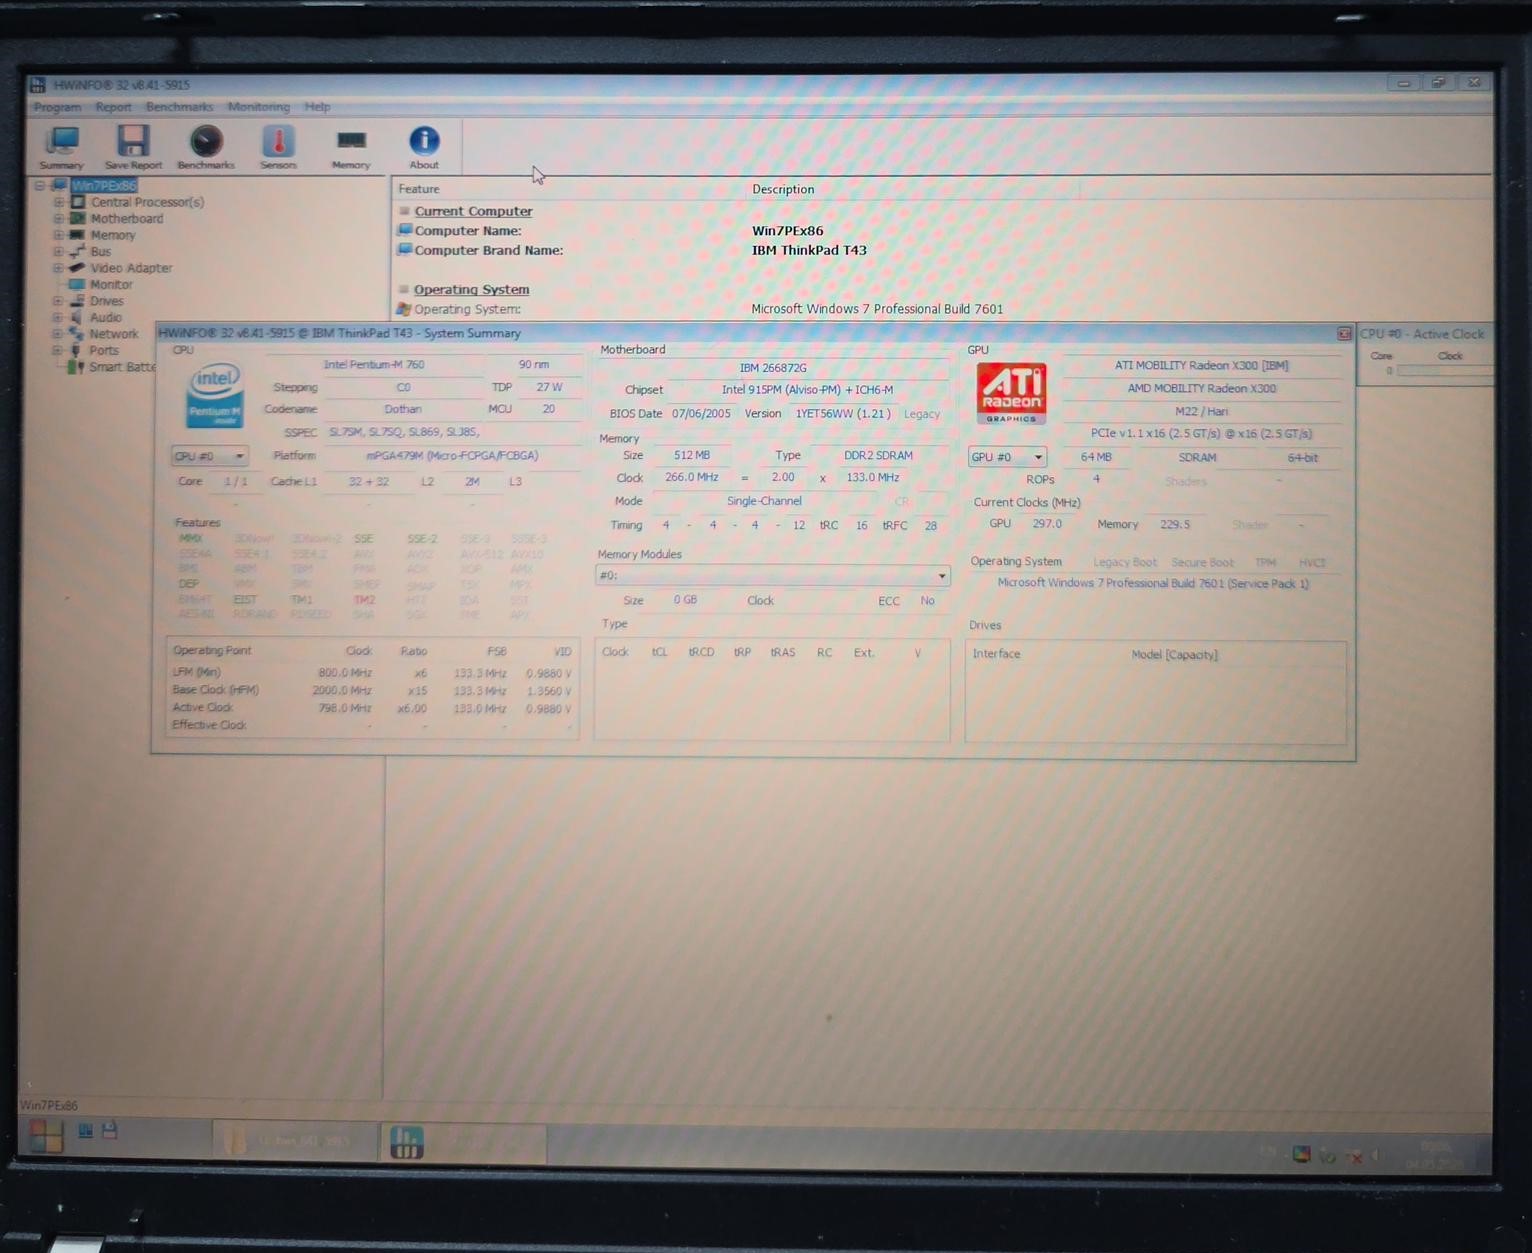This screenshot has width=1532, height=1253.
Task: Click the '1YET56WW (1.21)' BIOS version value
Action: 843,414
